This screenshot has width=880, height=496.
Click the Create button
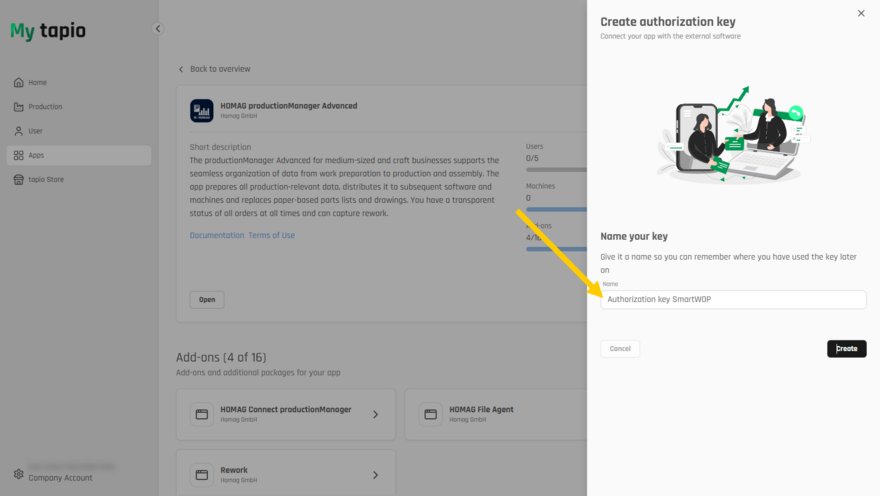(x=846, y=348)
